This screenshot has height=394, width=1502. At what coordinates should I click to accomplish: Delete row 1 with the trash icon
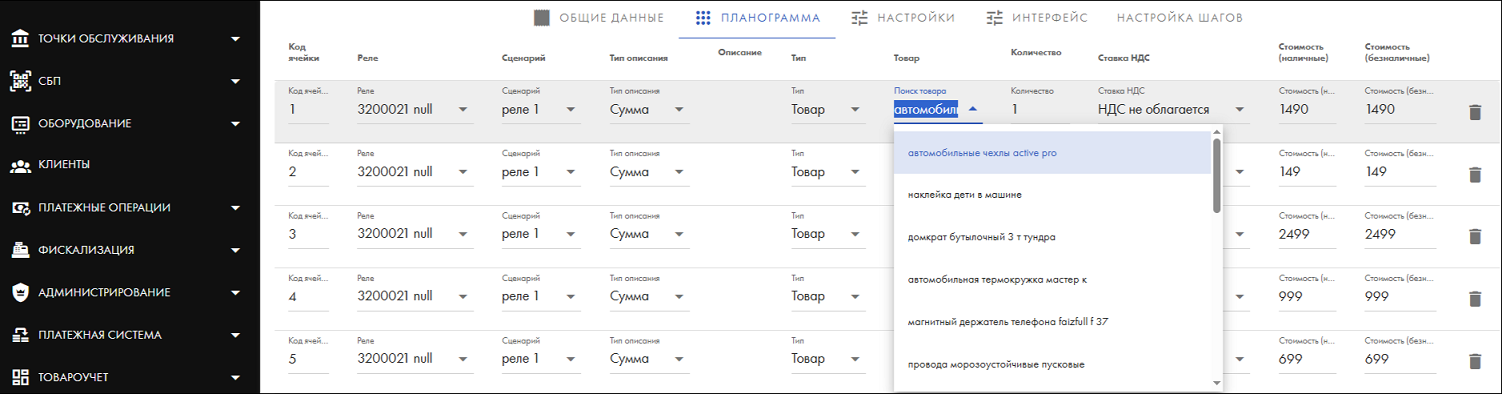tap(1474, 112)
